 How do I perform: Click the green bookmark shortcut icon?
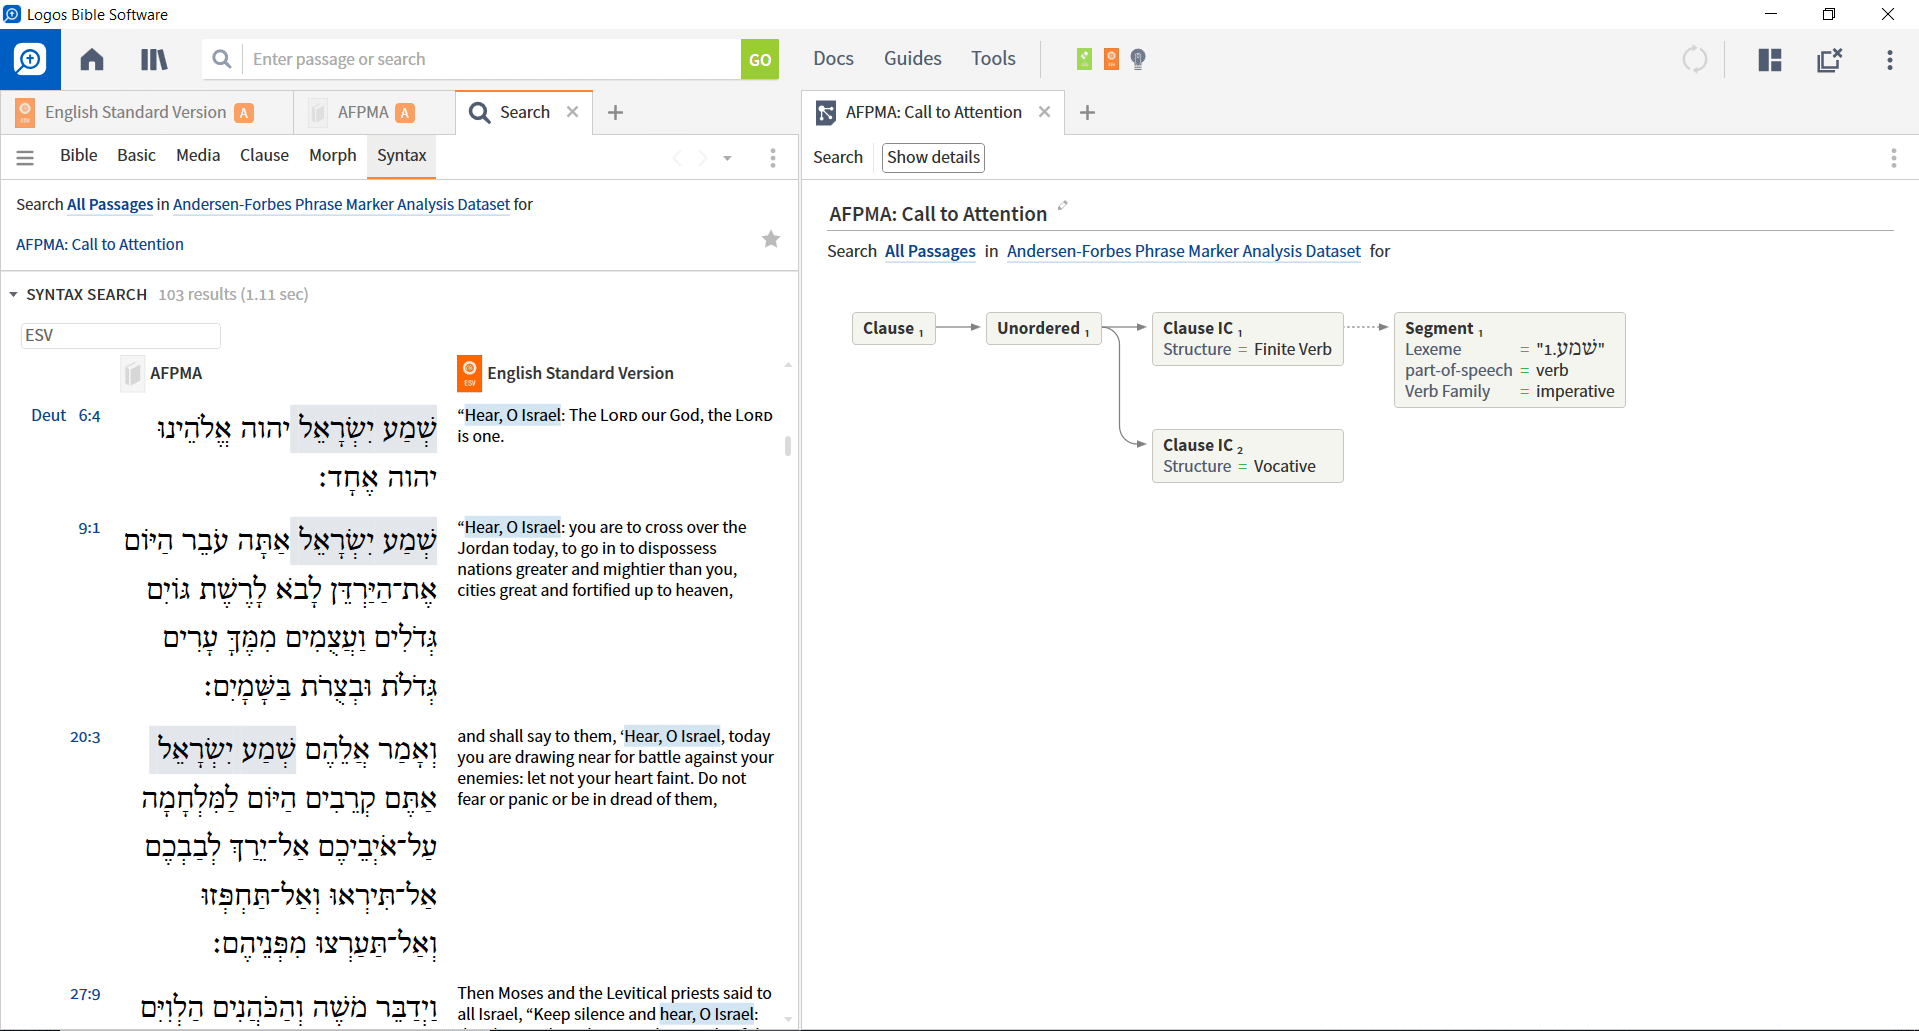click(1084, 59)
